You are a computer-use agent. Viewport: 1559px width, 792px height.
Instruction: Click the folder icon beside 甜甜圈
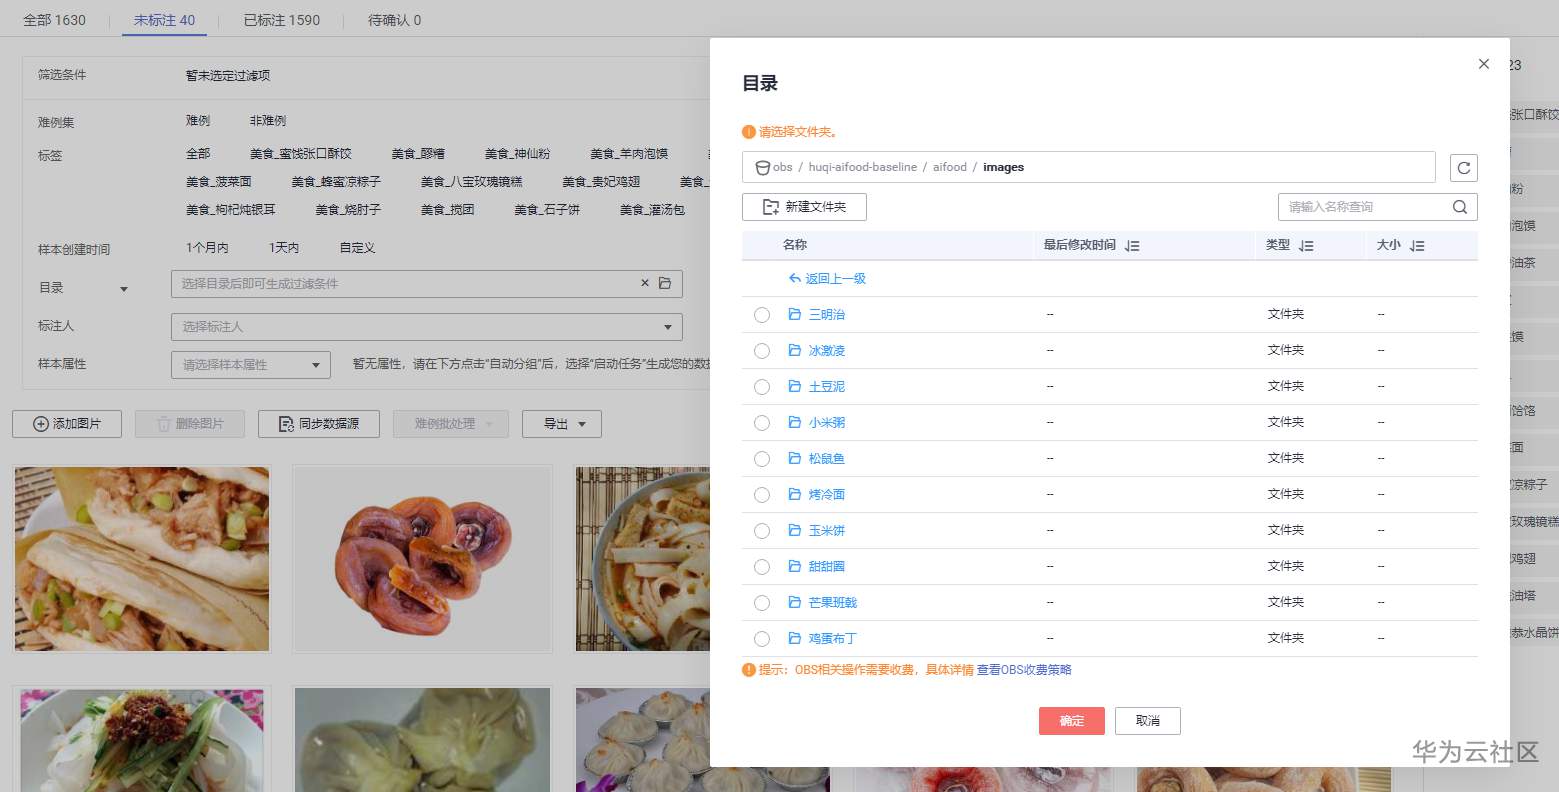click(x=795, y=566)
